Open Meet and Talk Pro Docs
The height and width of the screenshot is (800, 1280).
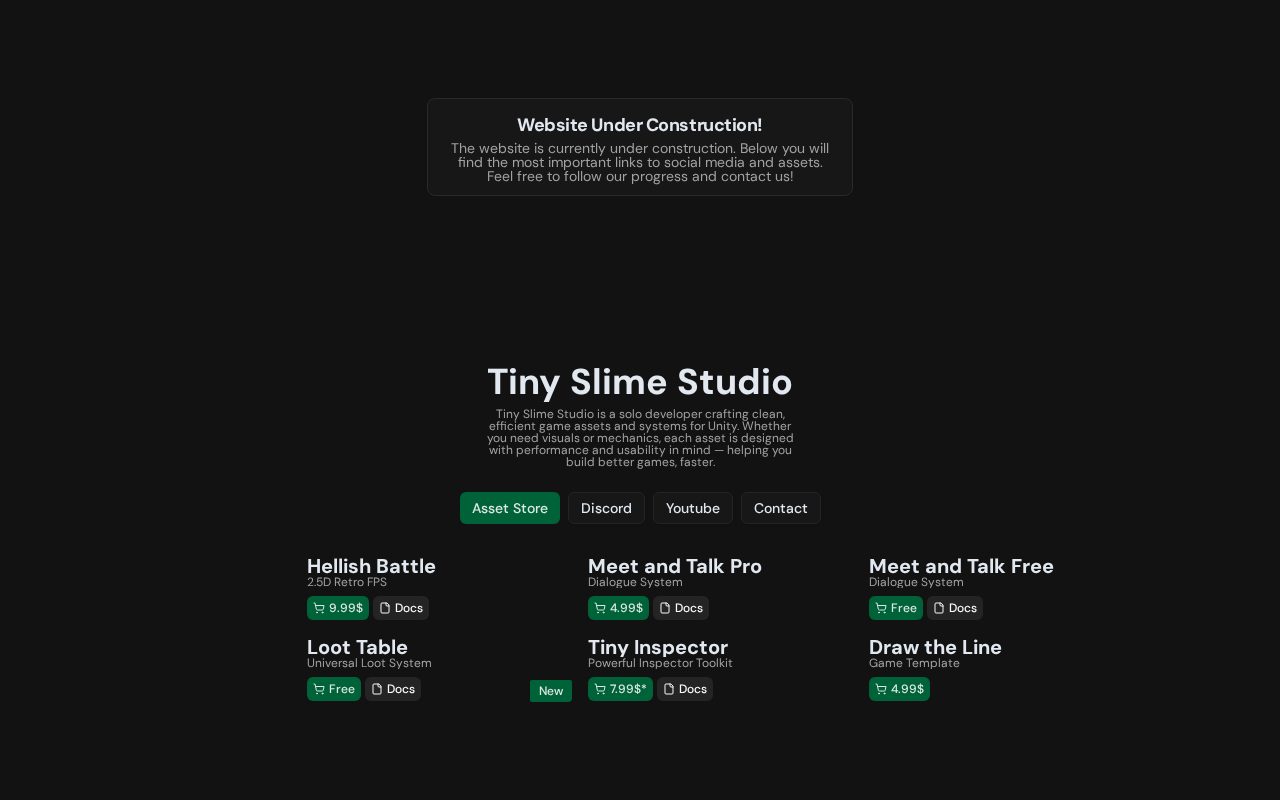(681, 608)
